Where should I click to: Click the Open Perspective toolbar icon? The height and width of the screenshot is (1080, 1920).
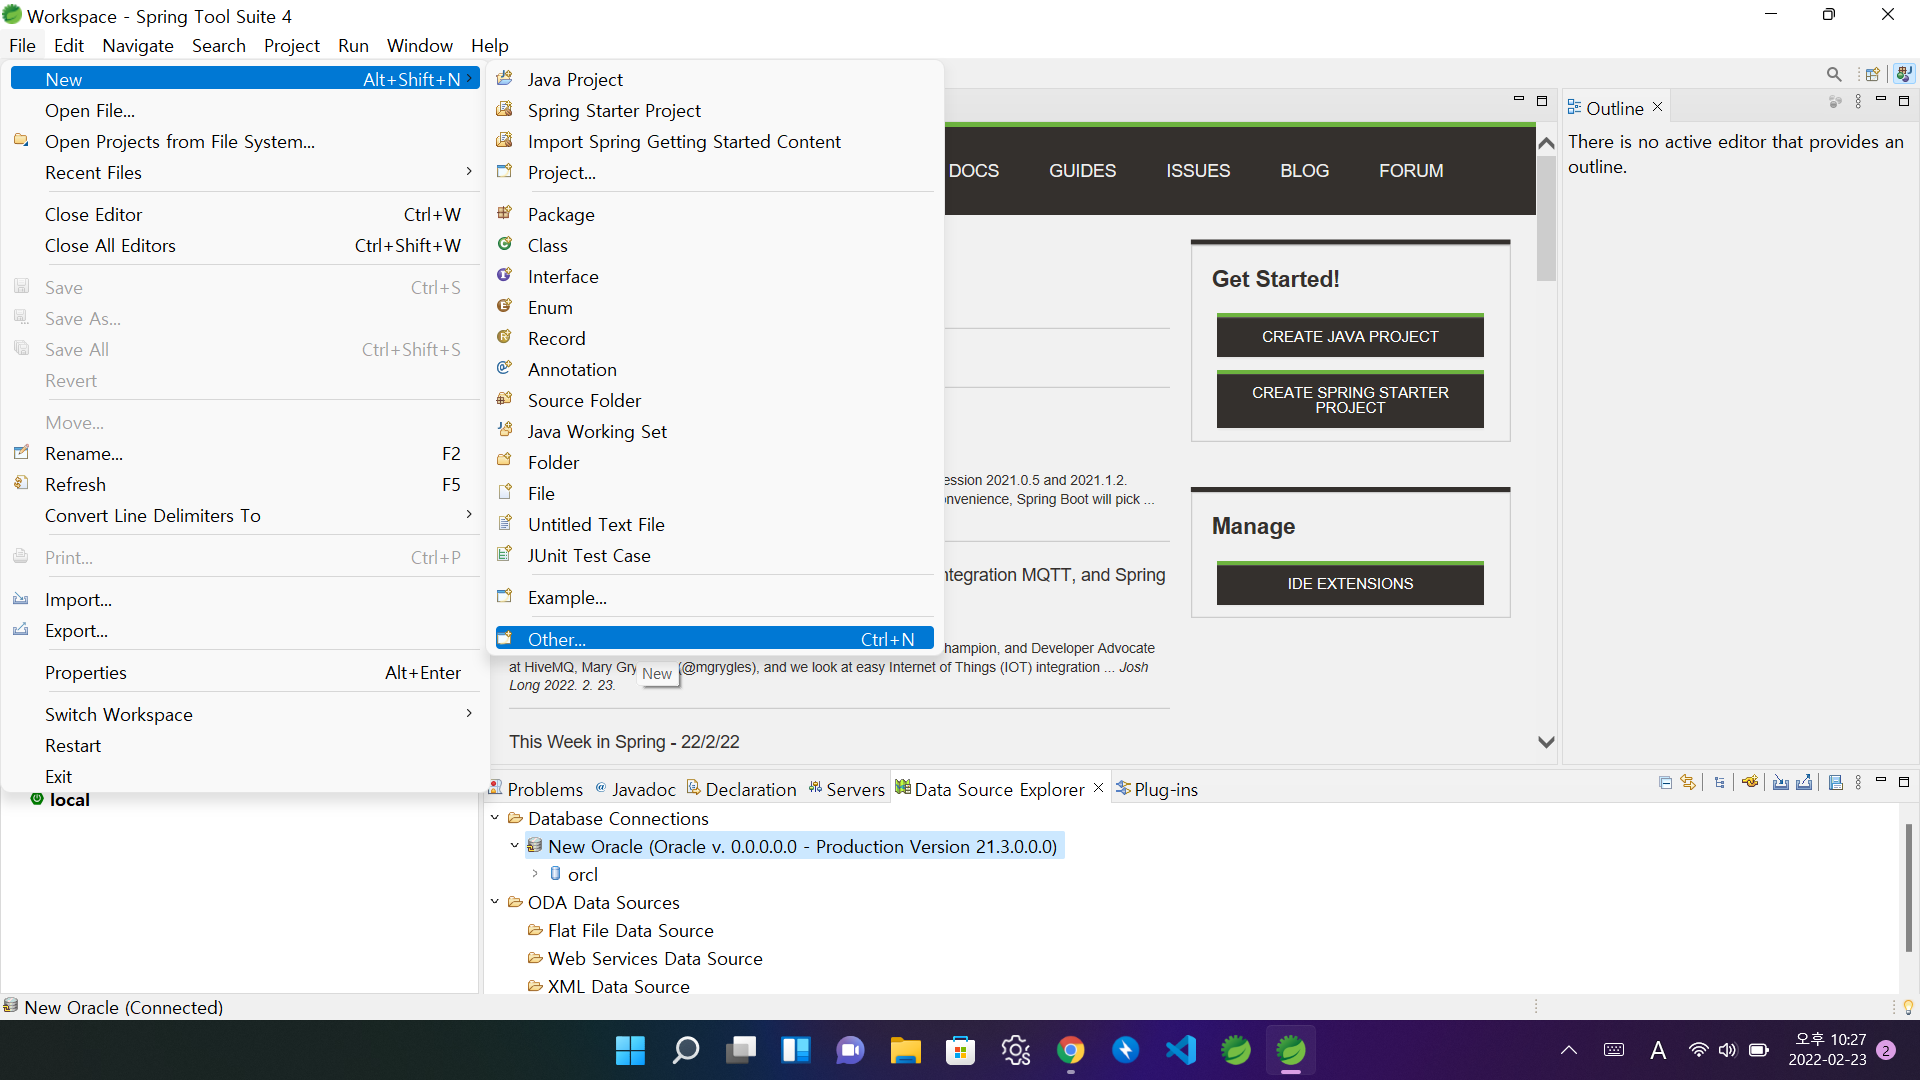pyautogui.click(x=1873, y=74)
